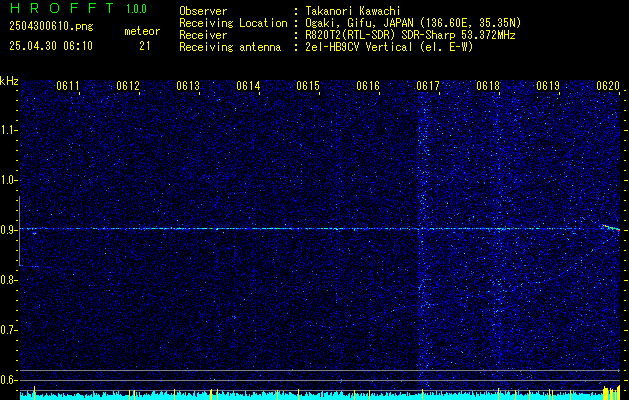
Task: Click the kHz axis unit label
Action: point(9,81)
